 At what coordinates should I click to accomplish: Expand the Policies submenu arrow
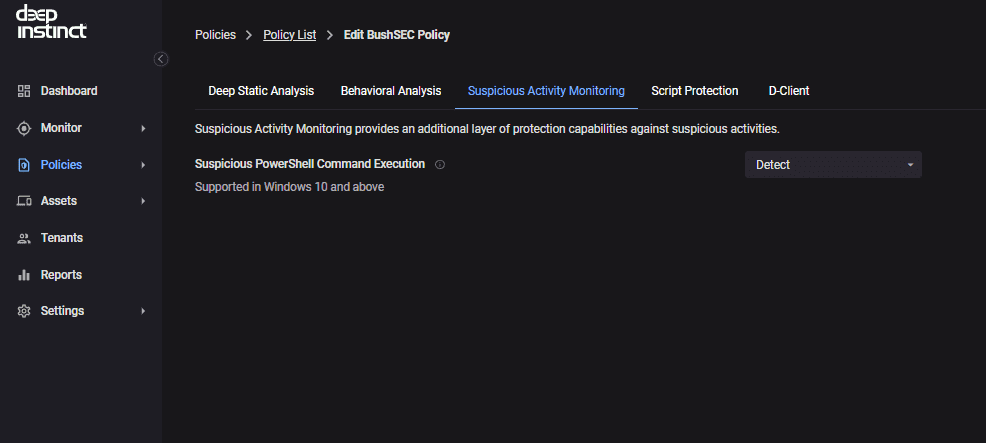click(143, 165)
